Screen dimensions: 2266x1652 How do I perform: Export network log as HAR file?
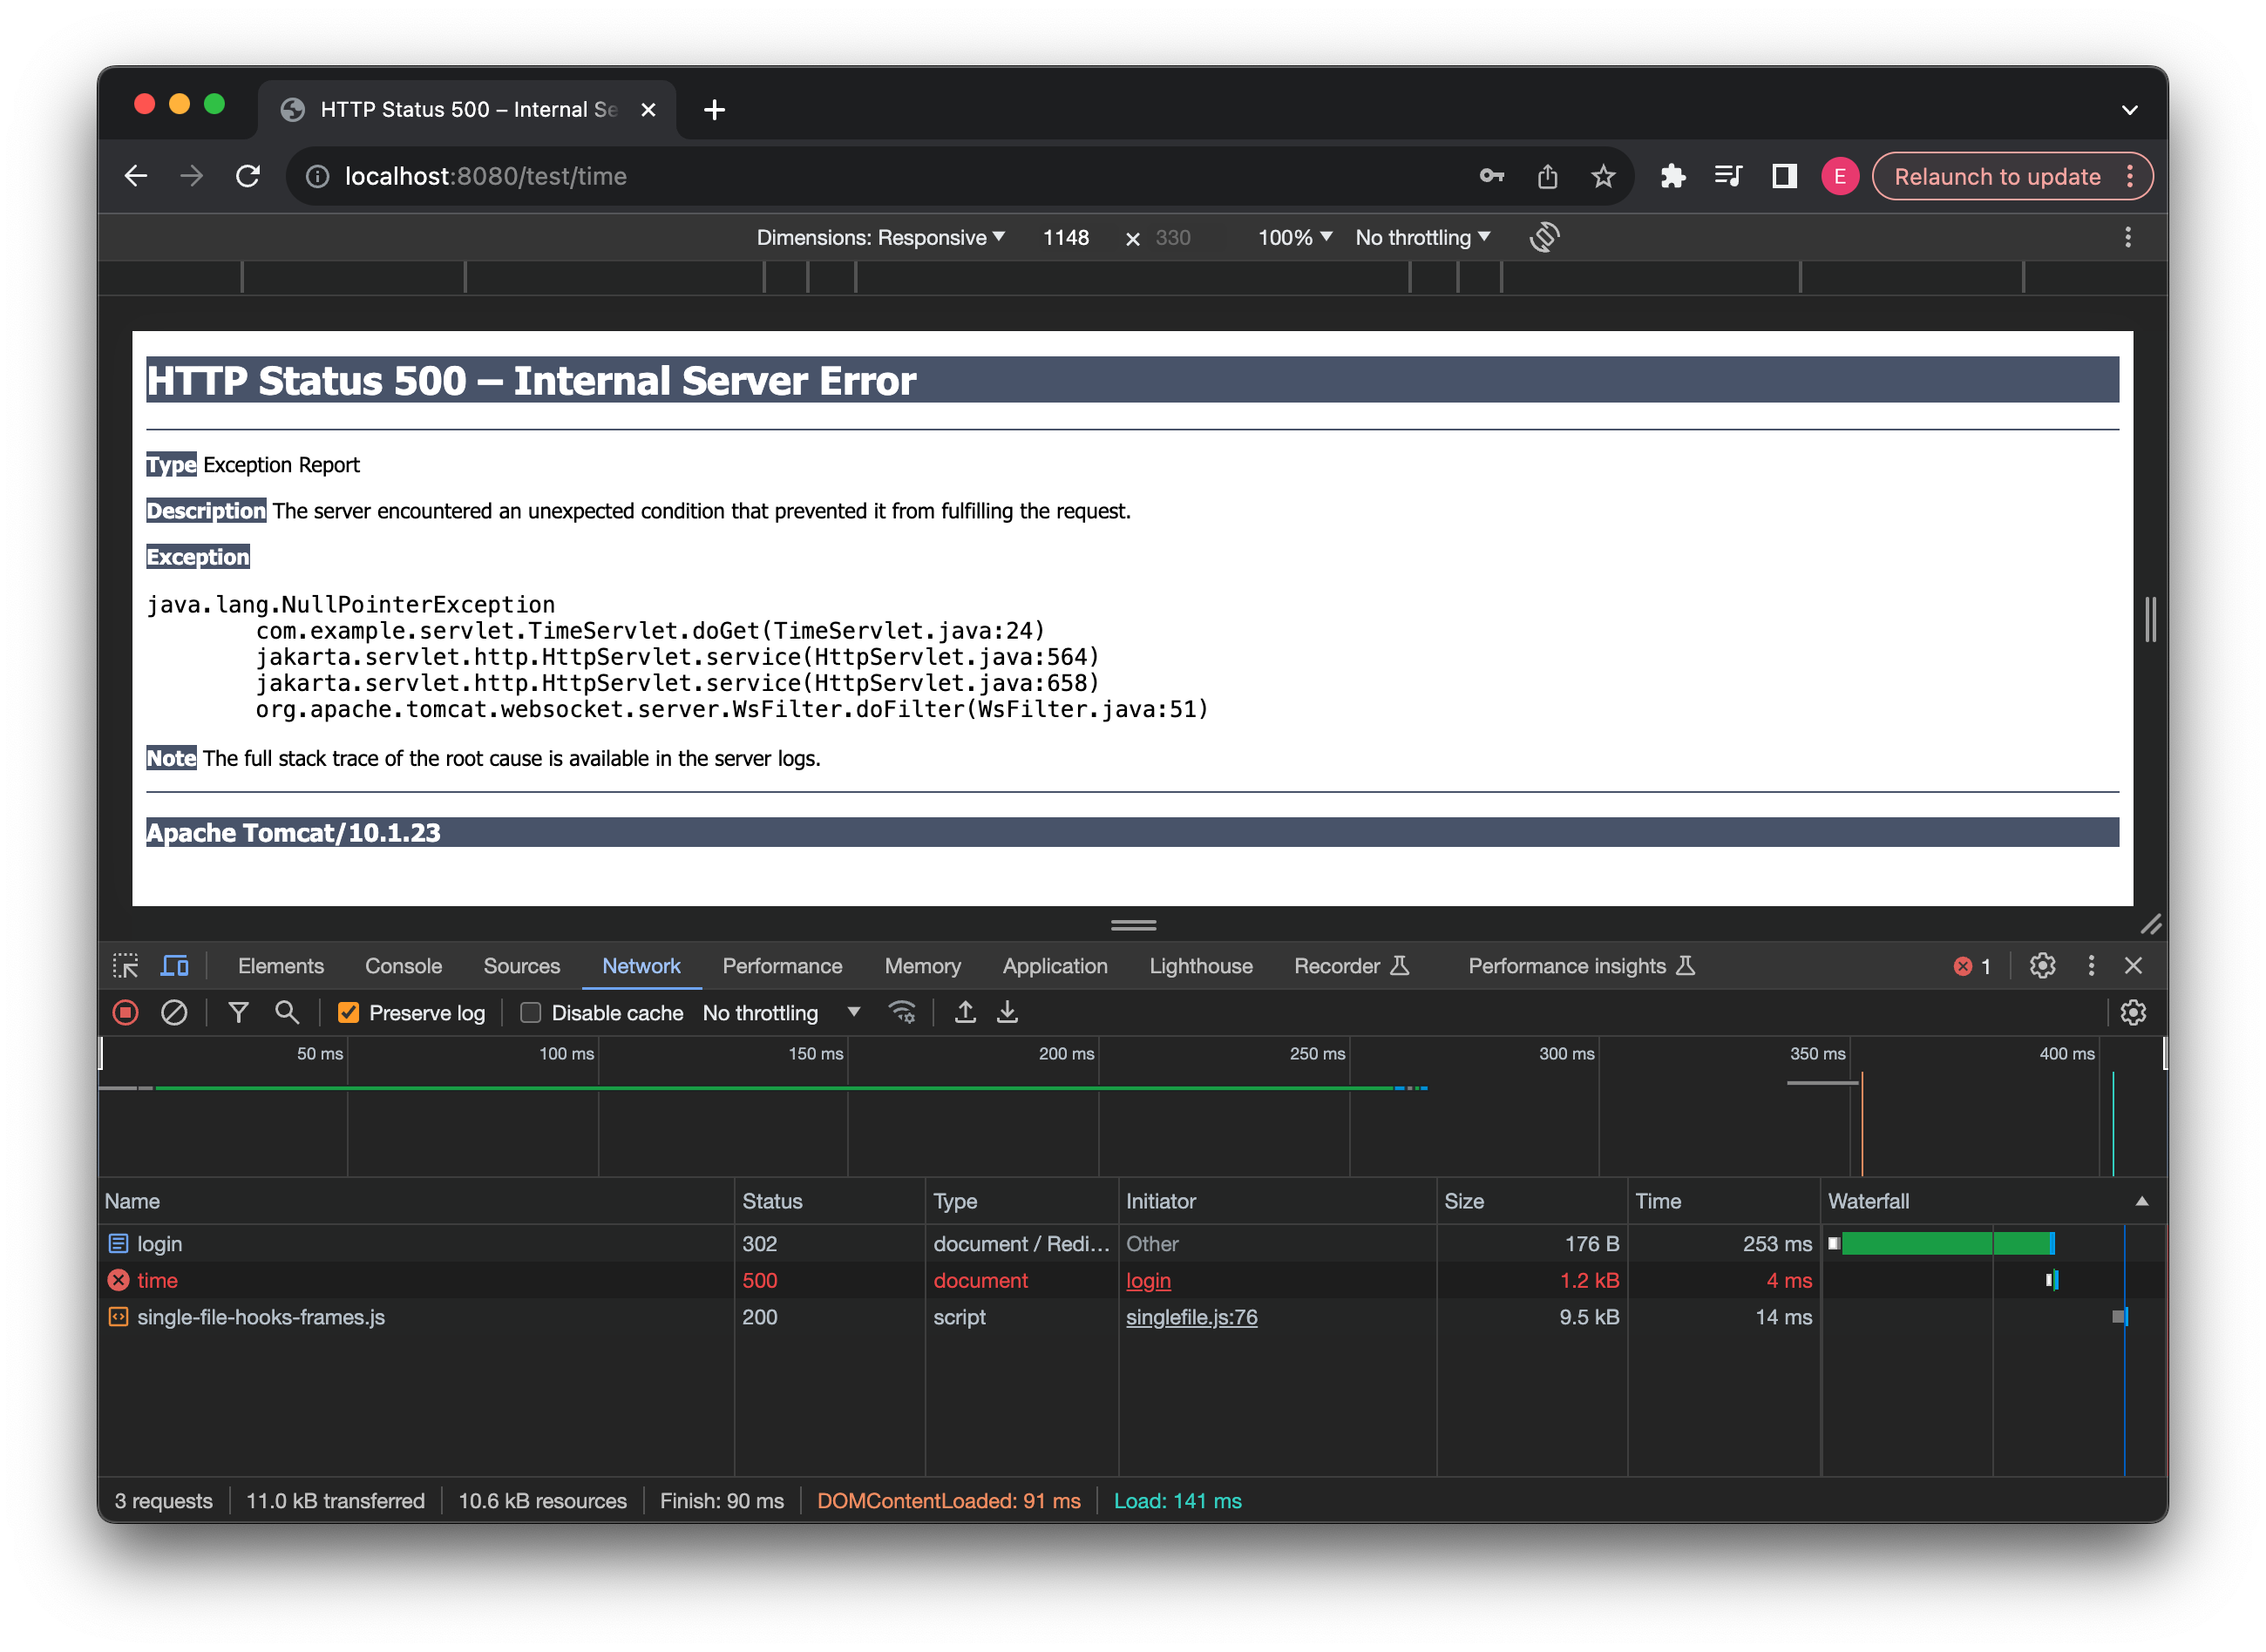pos(1007,1012)
